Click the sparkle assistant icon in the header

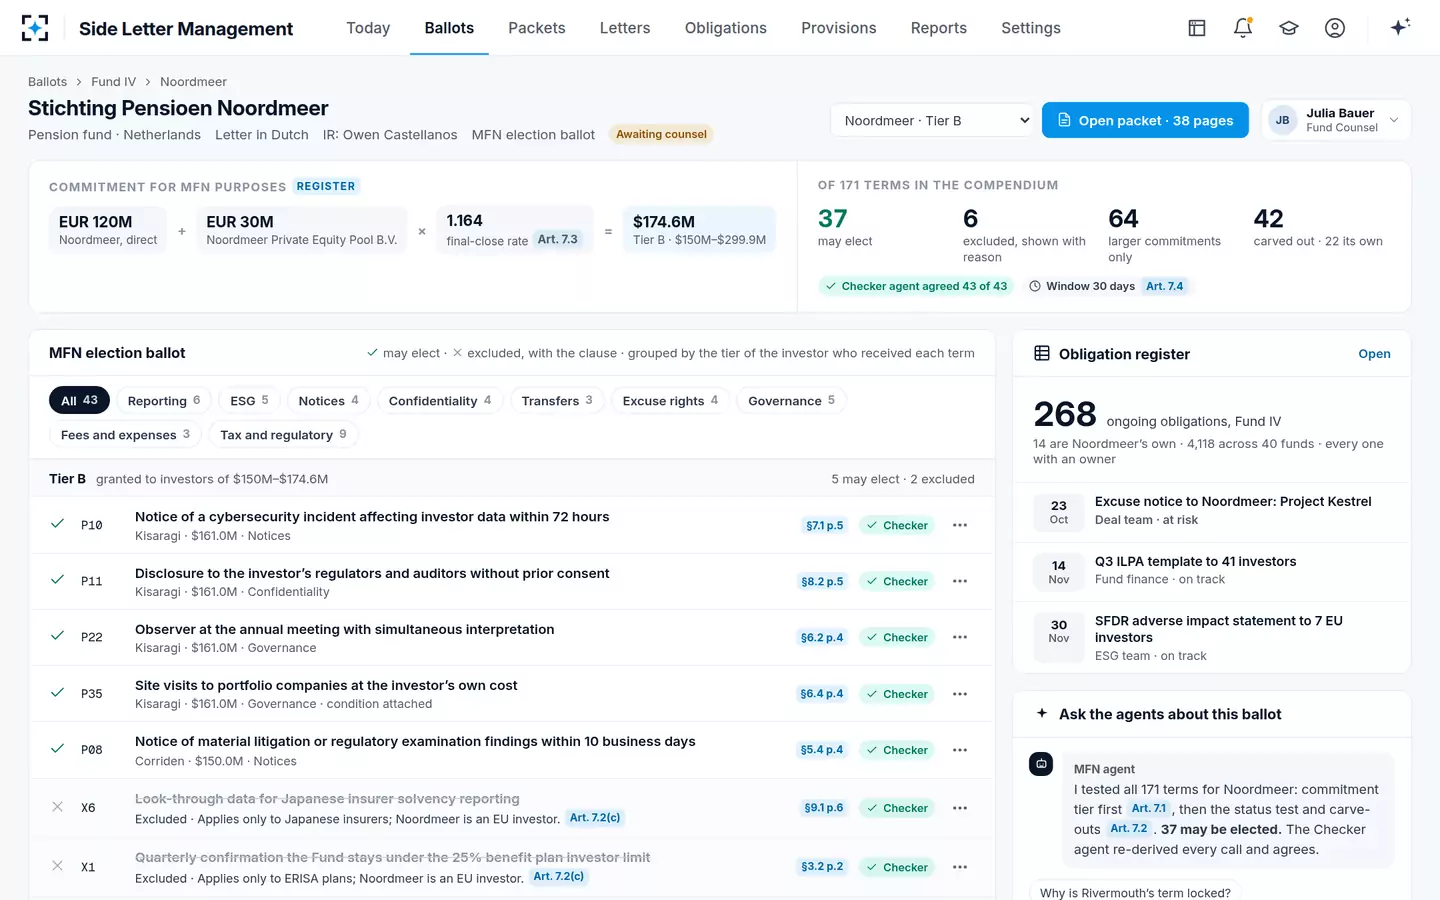point(1400,27)
